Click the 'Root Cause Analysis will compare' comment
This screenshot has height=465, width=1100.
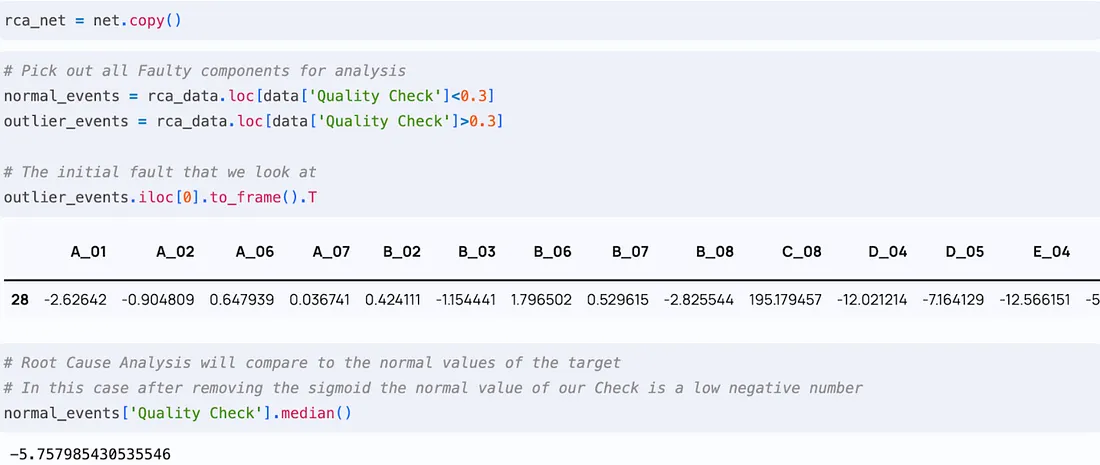pos(312,363)
